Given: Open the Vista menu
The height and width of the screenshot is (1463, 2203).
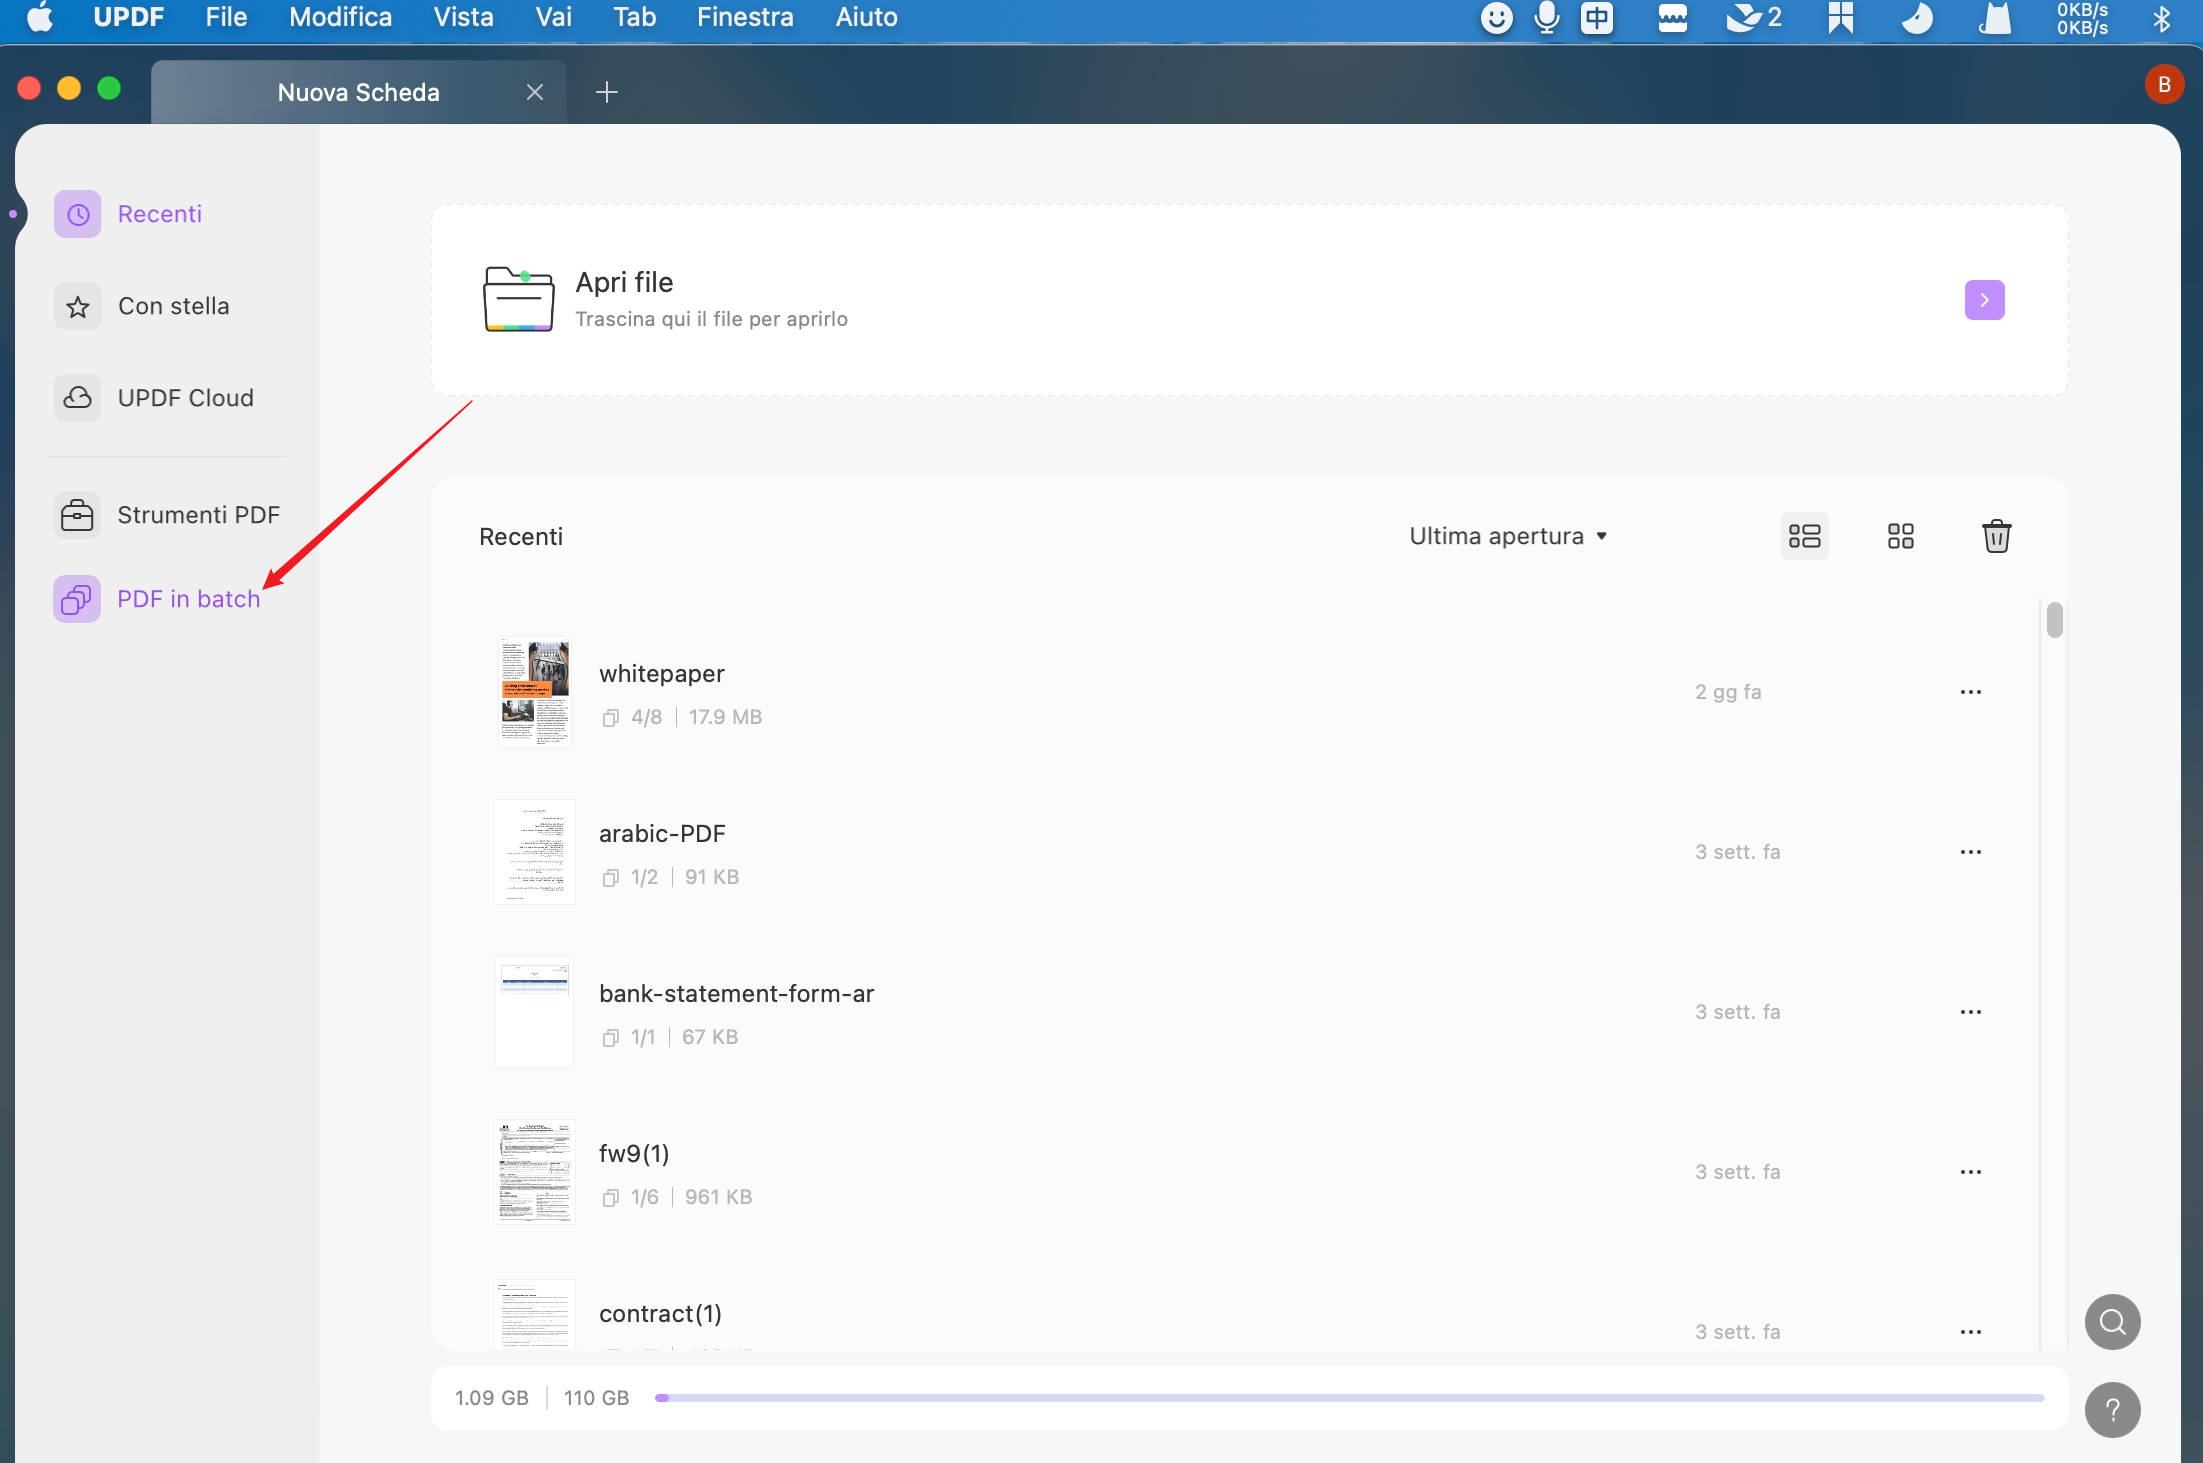Looking at the screenshot, I should (463, 17).
